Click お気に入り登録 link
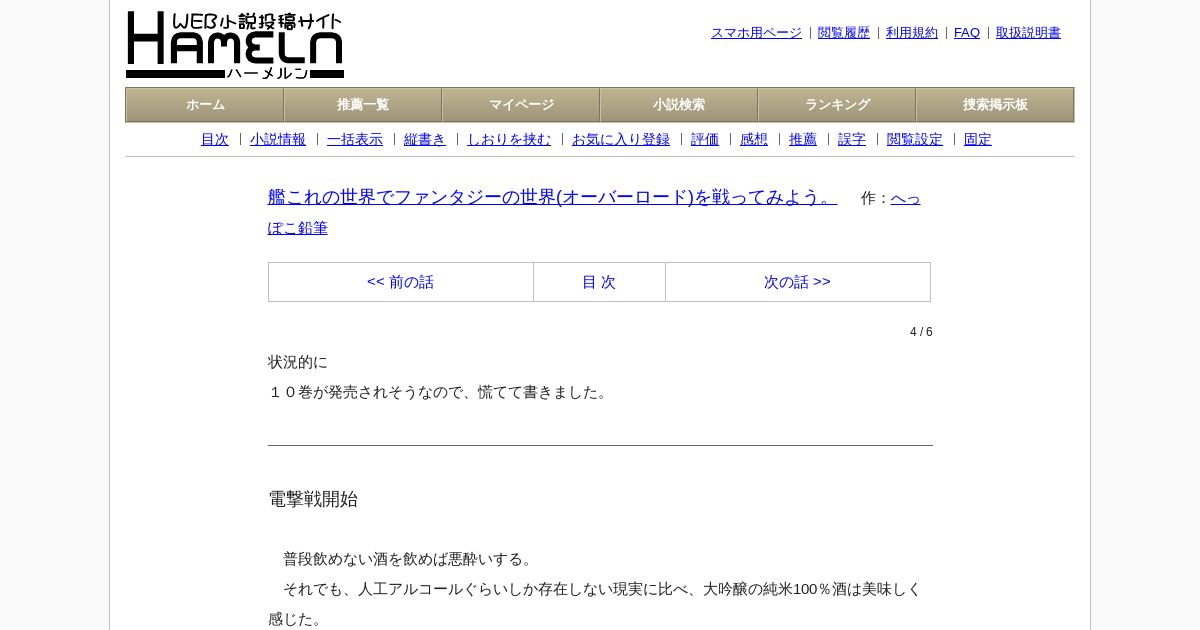 pyautogui.click(x=621, y=140)
